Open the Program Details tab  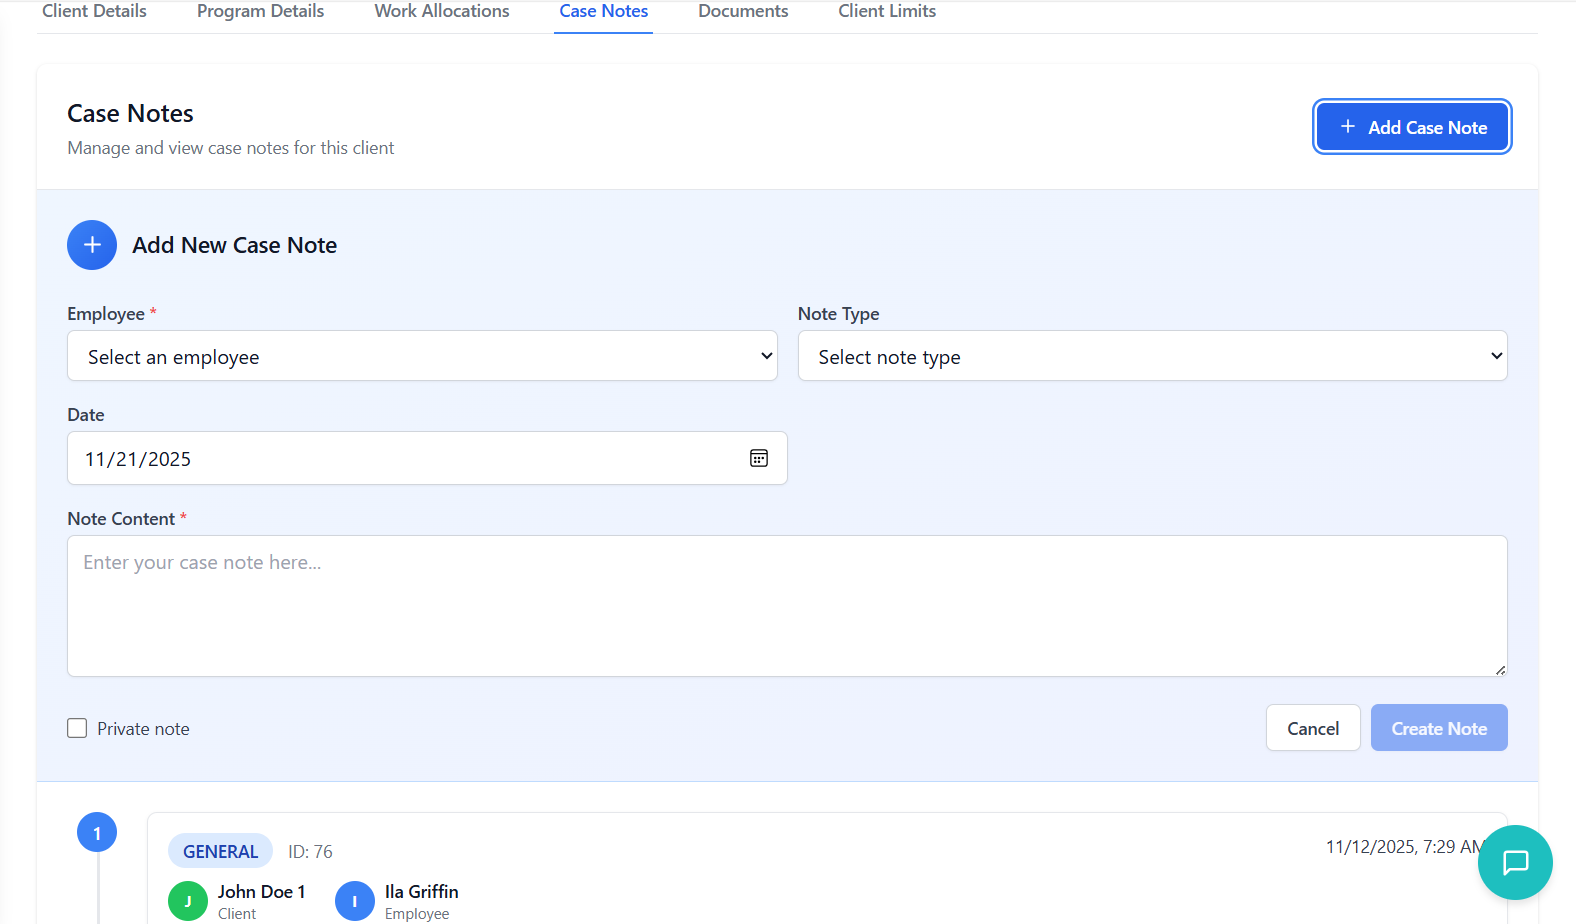[260, 12]
